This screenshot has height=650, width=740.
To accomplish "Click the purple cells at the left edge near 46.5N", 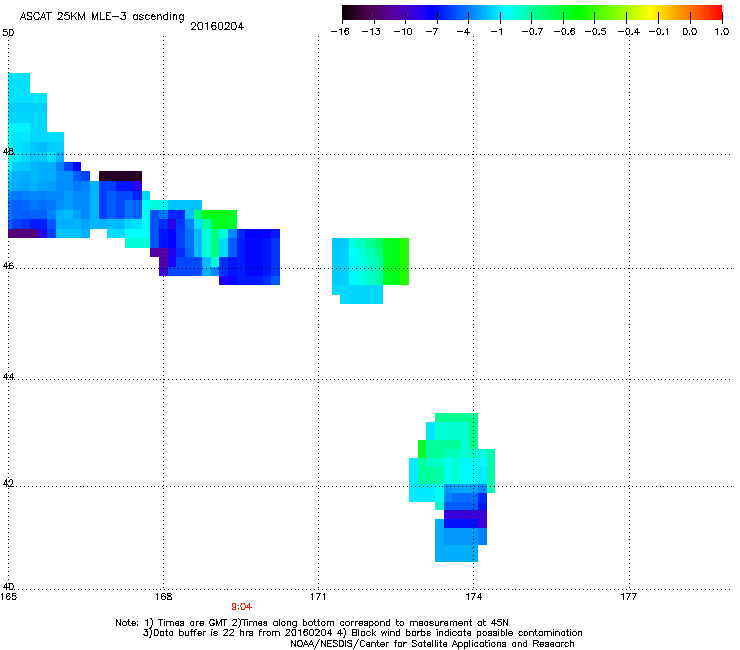I will tap(23, 233).
